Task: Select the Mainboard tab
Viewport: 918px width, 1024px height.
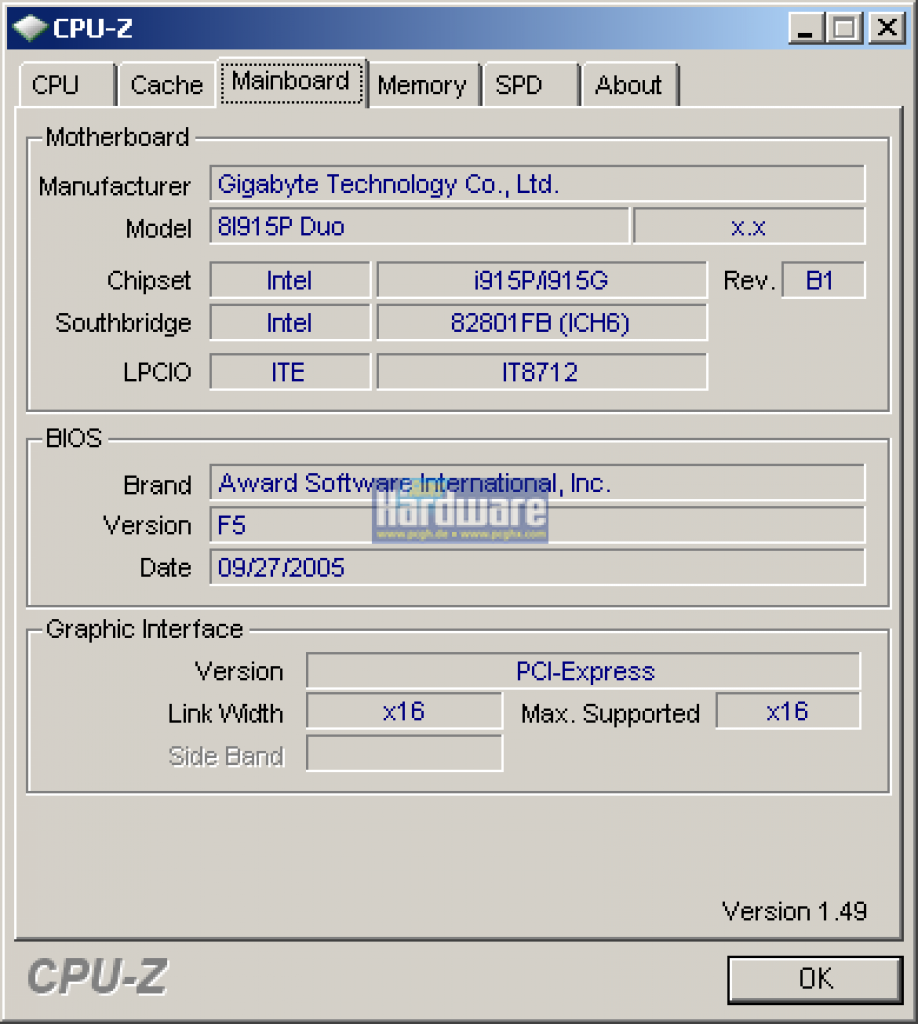Action: [291, 82]
